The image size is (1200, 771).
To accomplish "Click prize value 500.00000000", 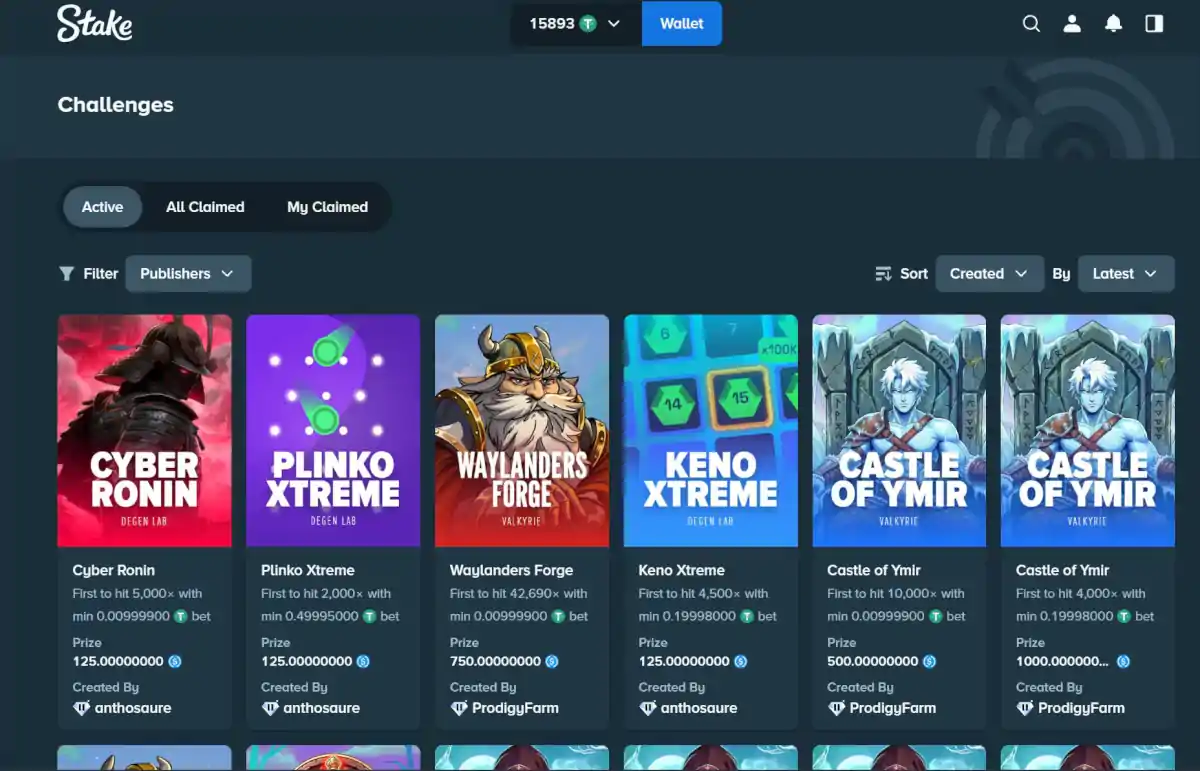I will (x=873, y=662).
